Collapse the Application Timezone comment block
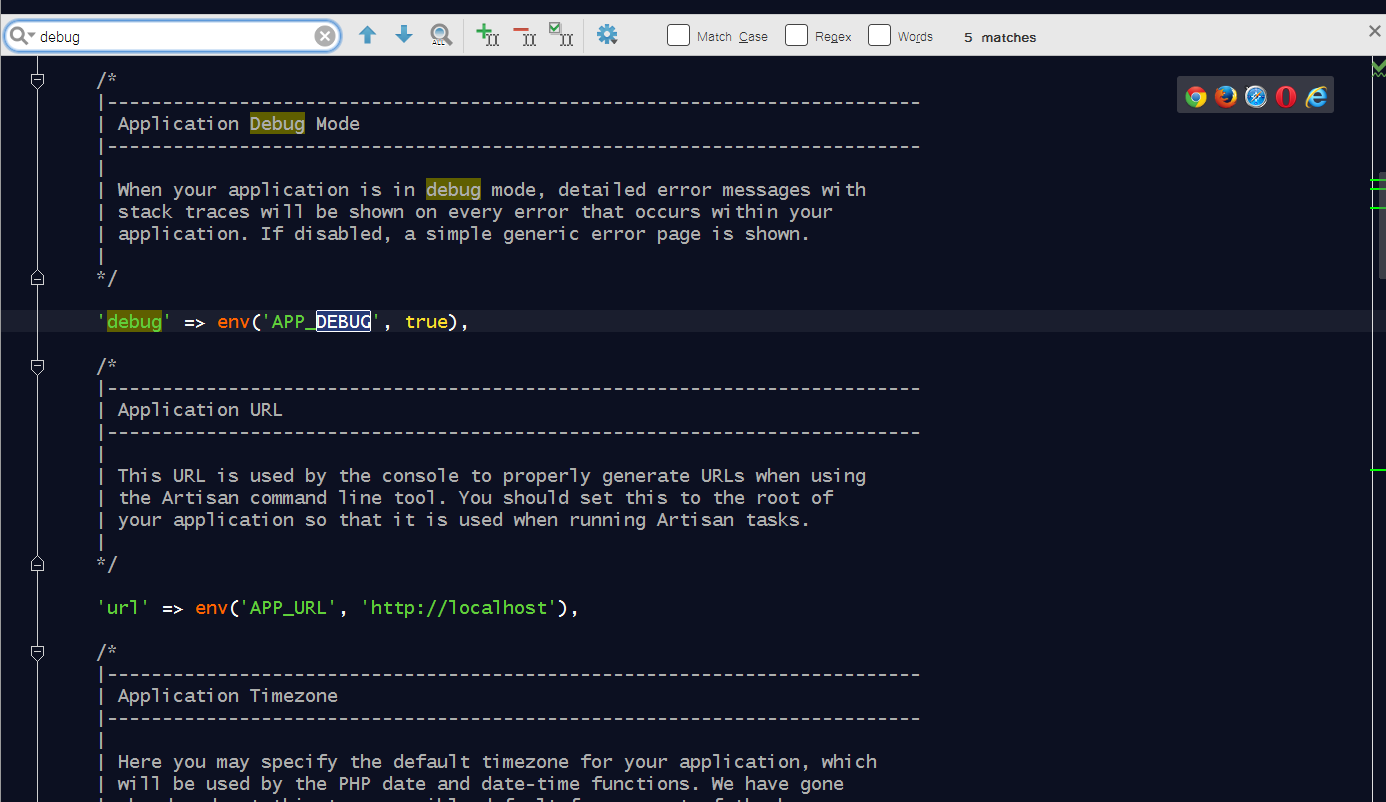The width and height of the screenshot is (1386, 802). coord(38,652)
